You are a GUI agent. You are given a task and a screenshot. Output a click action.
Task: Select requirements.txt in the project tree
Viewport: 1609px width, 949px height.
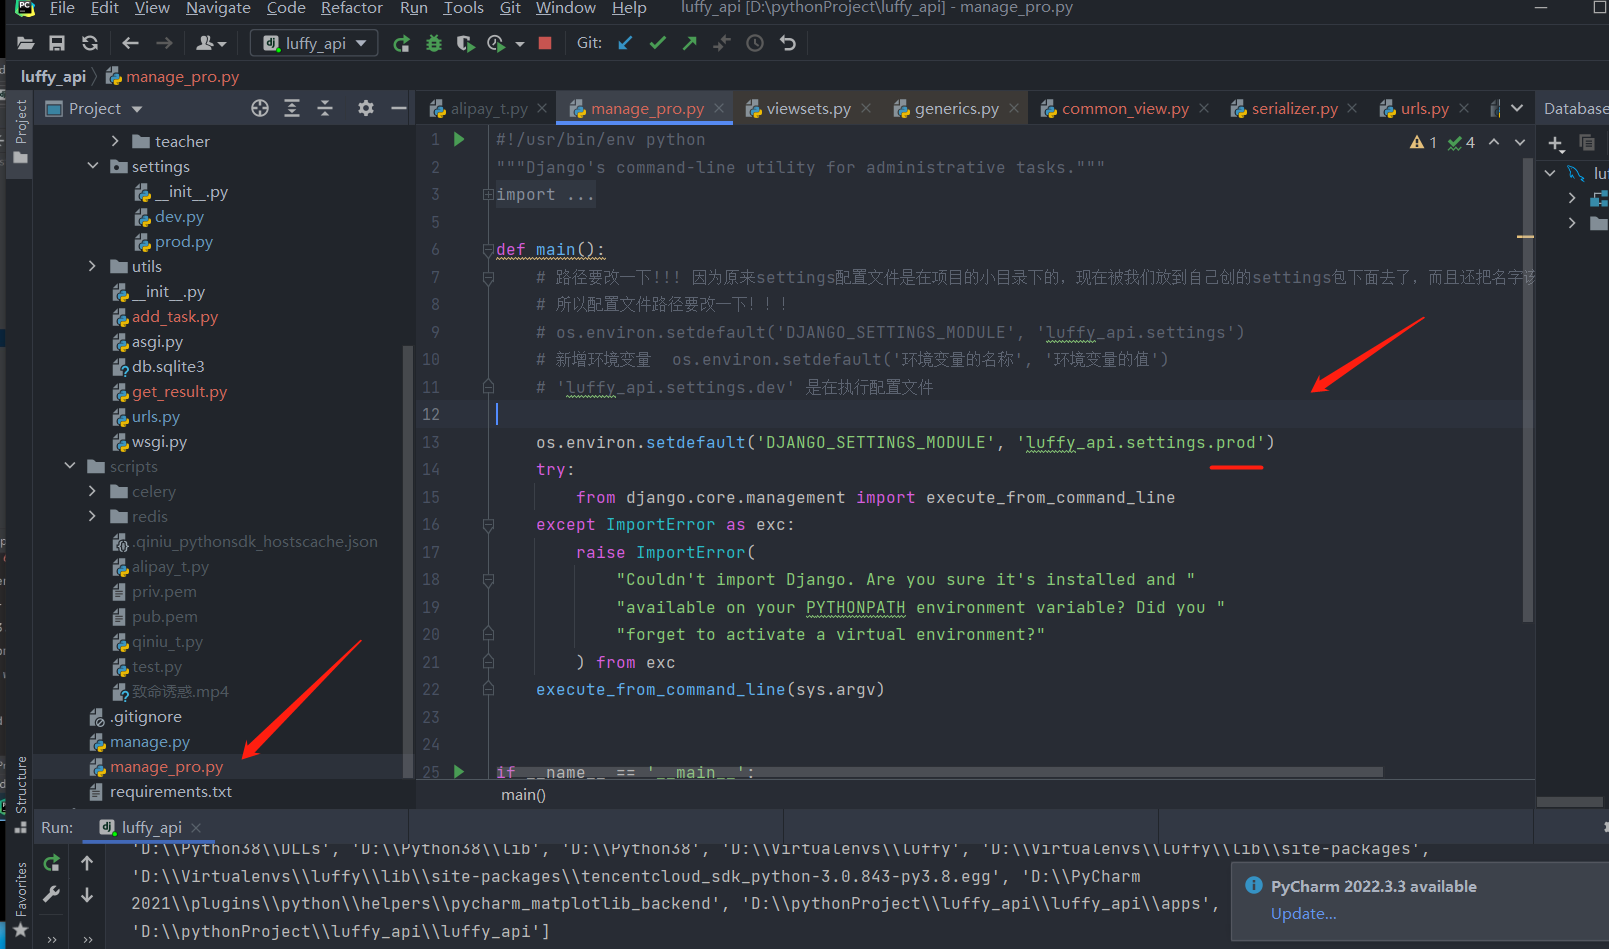coord(171,791)
